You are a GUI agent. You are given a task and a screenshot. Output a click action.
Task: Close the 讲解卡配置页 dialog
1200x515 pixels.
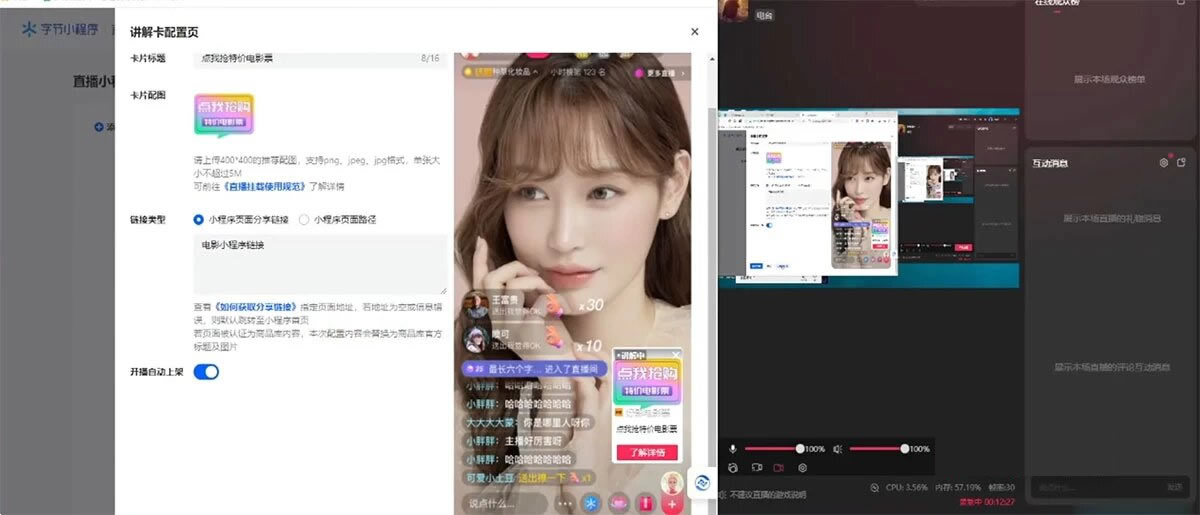[695, 33]
